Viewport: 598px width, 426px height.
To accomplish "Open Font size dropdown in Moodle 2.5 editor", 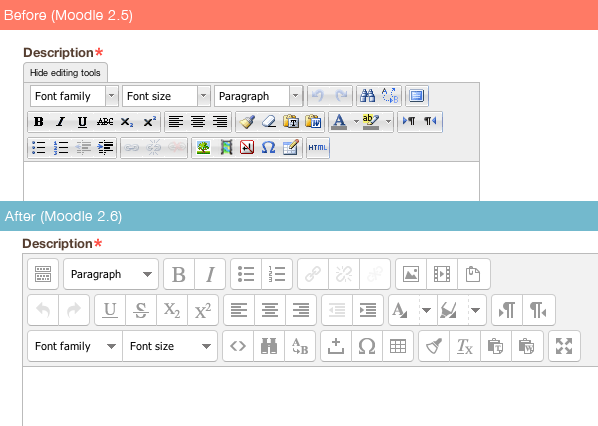I will [x=166, y=96].
